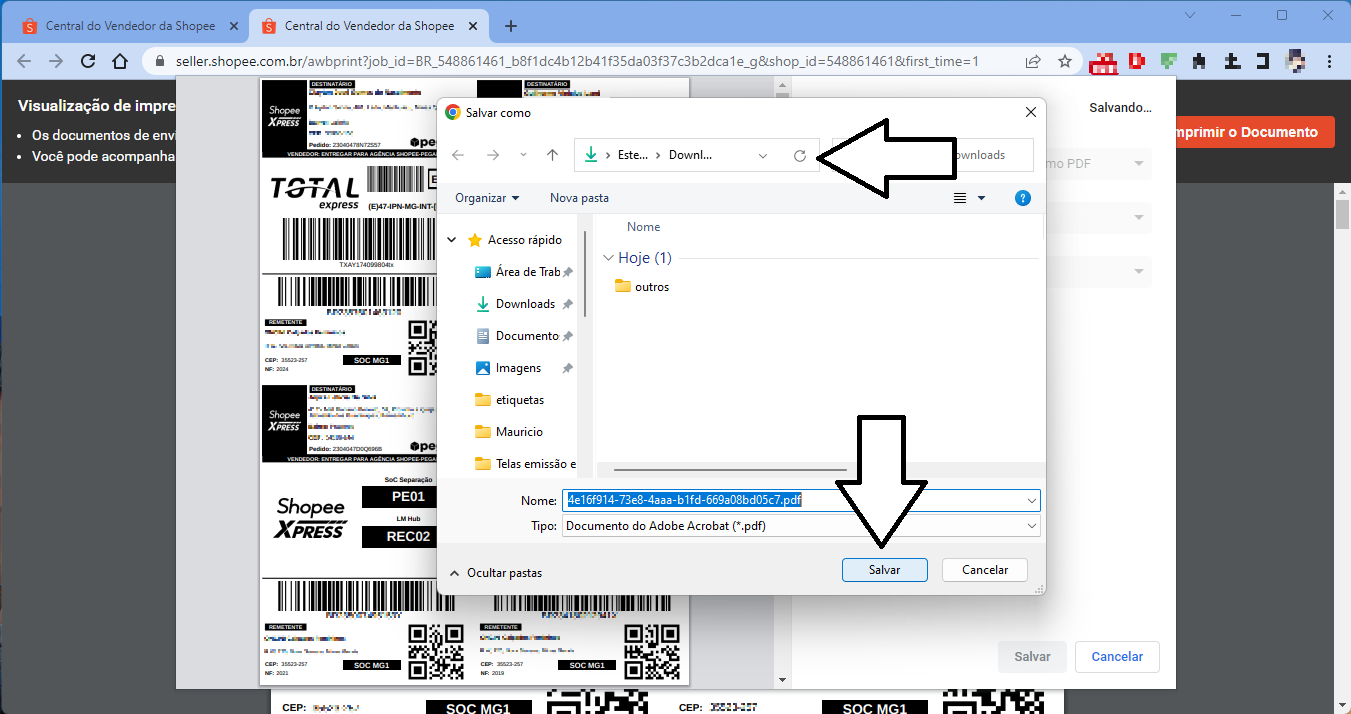Select the second Central do Vendedor tab
Image resolution: width=1351 pixels, height=714 pixels.
pos(369,26)
